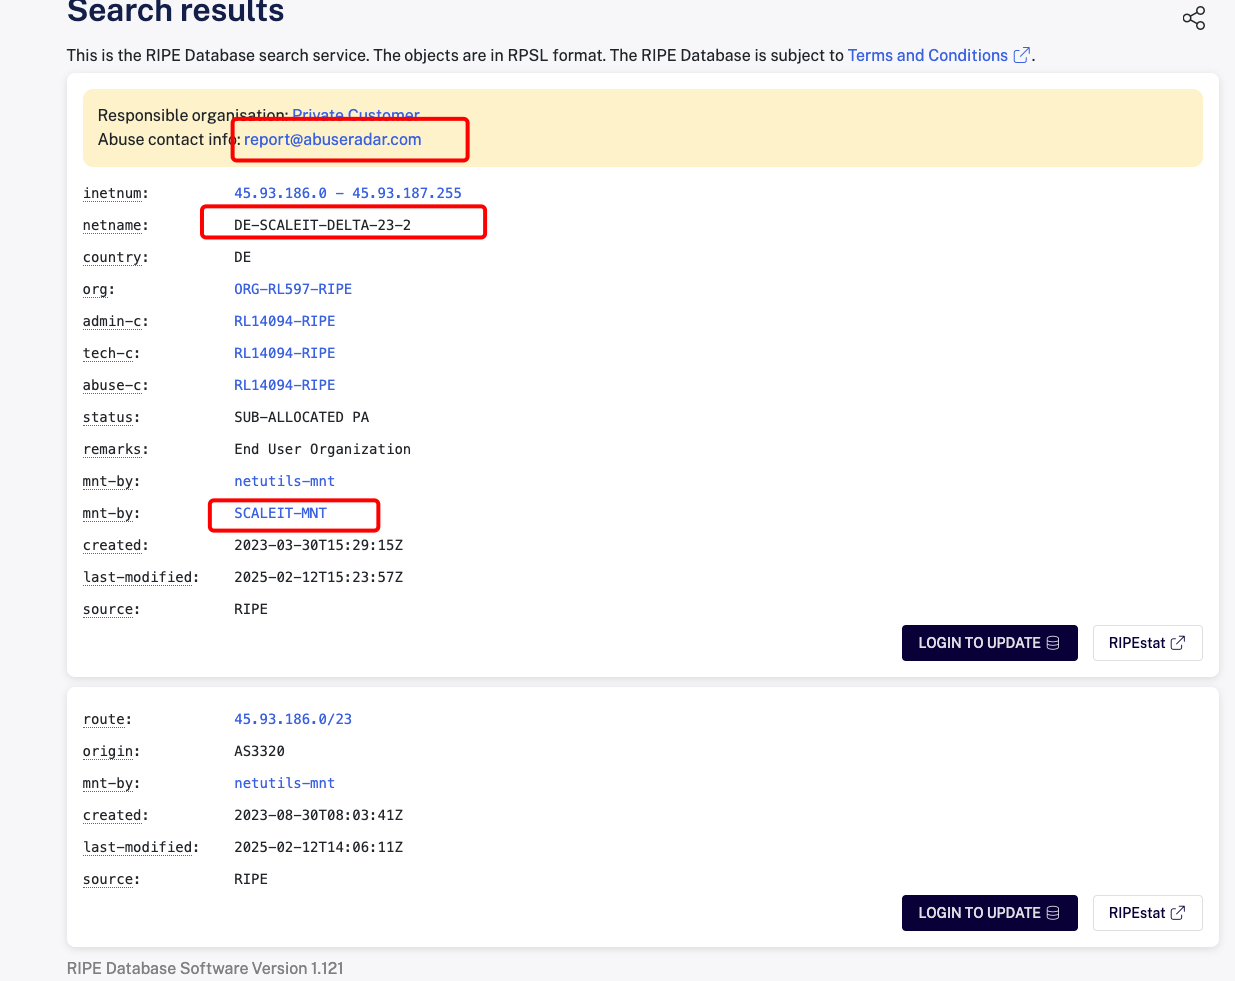Open the ORG-RL597-RIPE organisation link
Viewport: 1235px width, 981px height.
tap(292, 289)
